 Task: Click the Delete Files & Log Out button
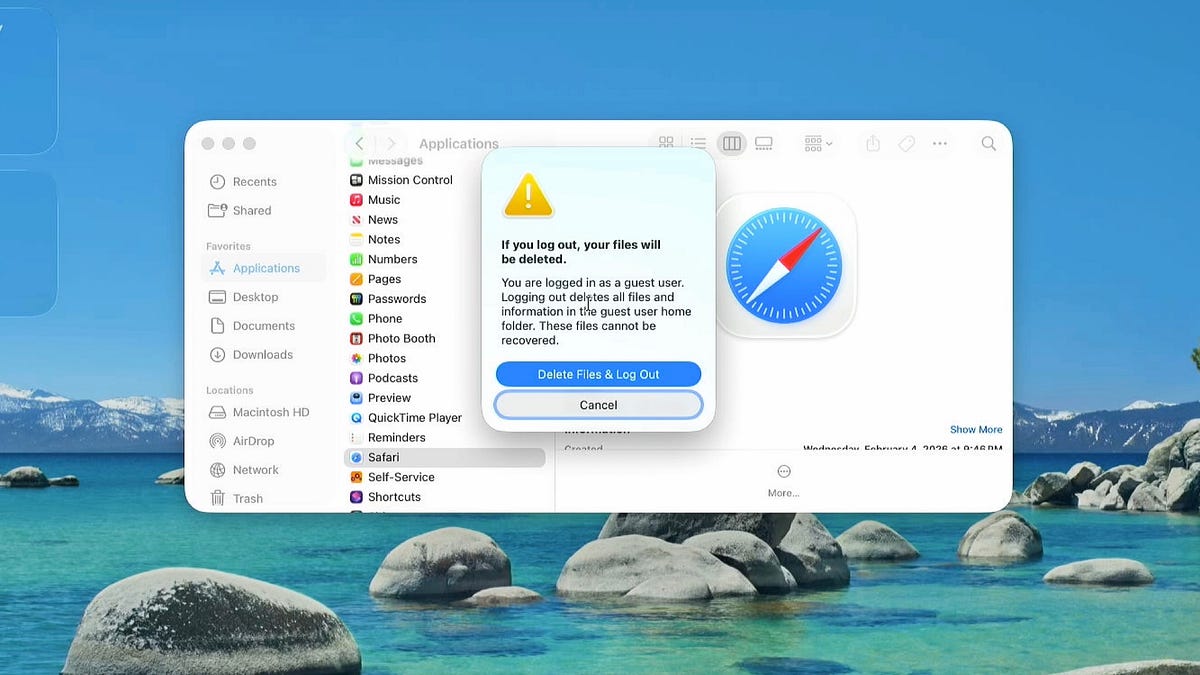(598, 374)
